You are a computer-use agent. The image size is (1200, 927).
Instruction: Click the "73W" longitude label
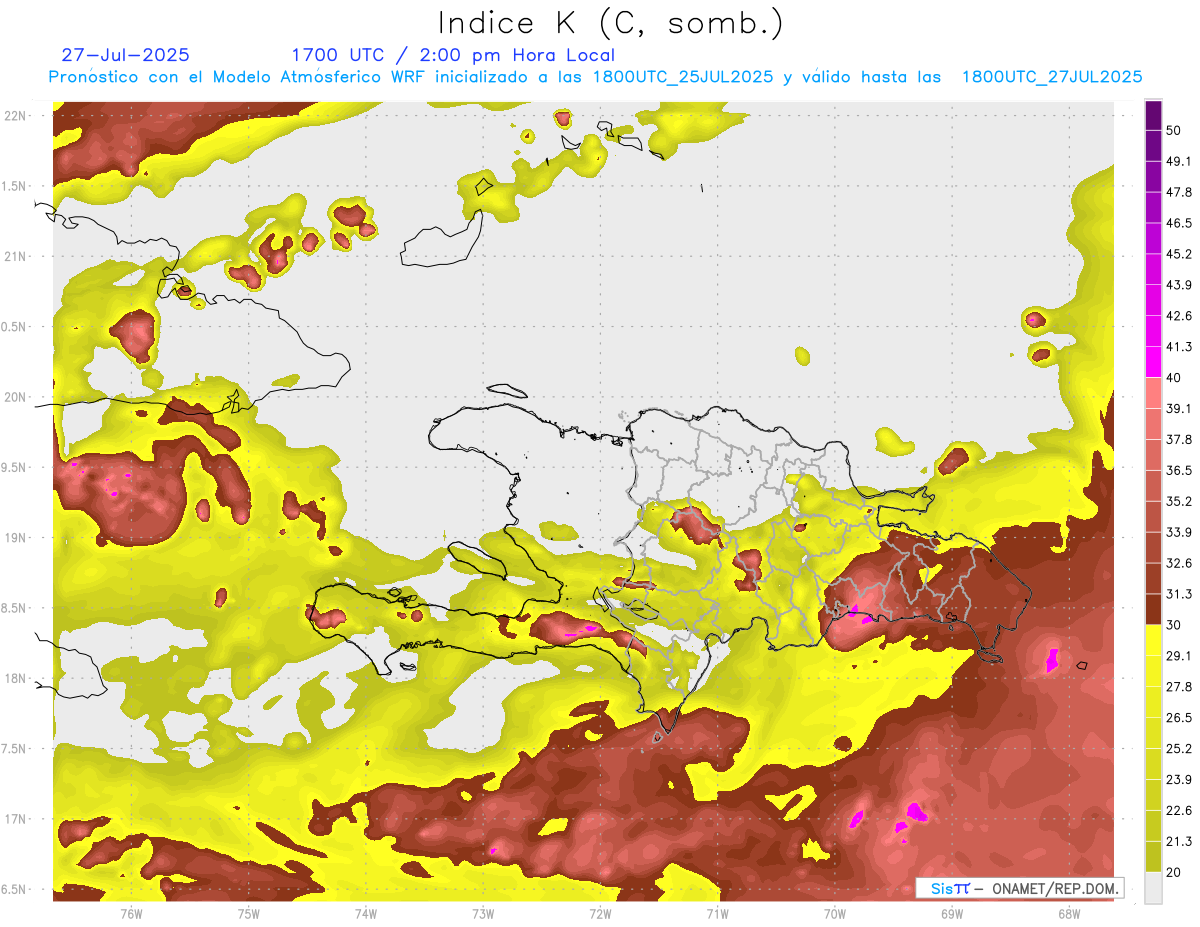pos(483,913)
